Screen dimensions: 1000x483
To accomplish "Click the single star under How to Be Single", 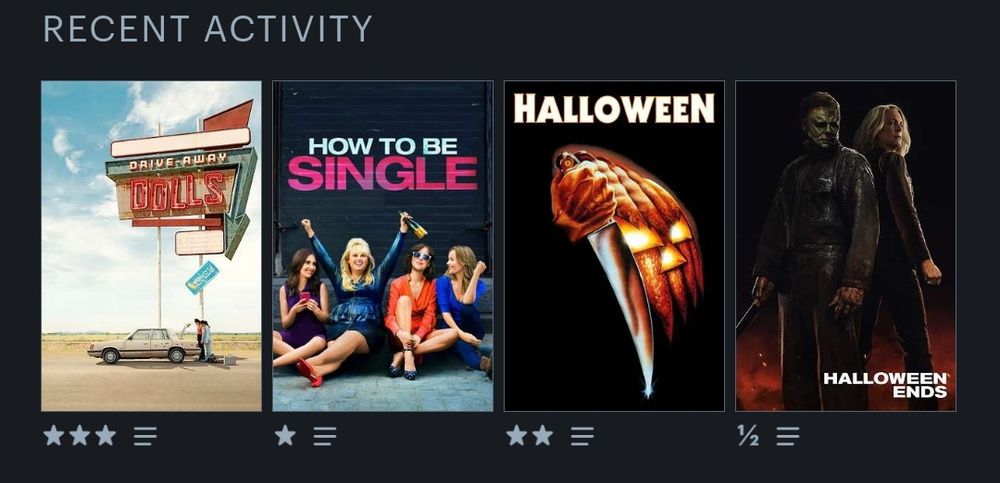I will coord(285,436).
